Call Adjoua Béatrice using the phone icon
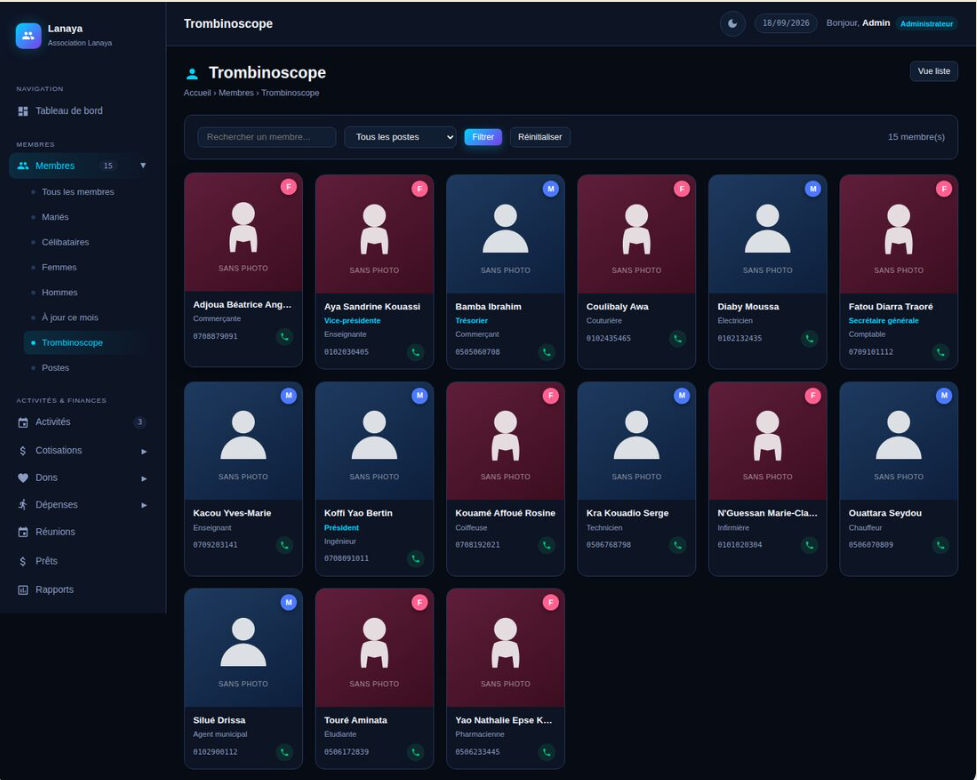The image size is (977, 780). pos(284,336)
